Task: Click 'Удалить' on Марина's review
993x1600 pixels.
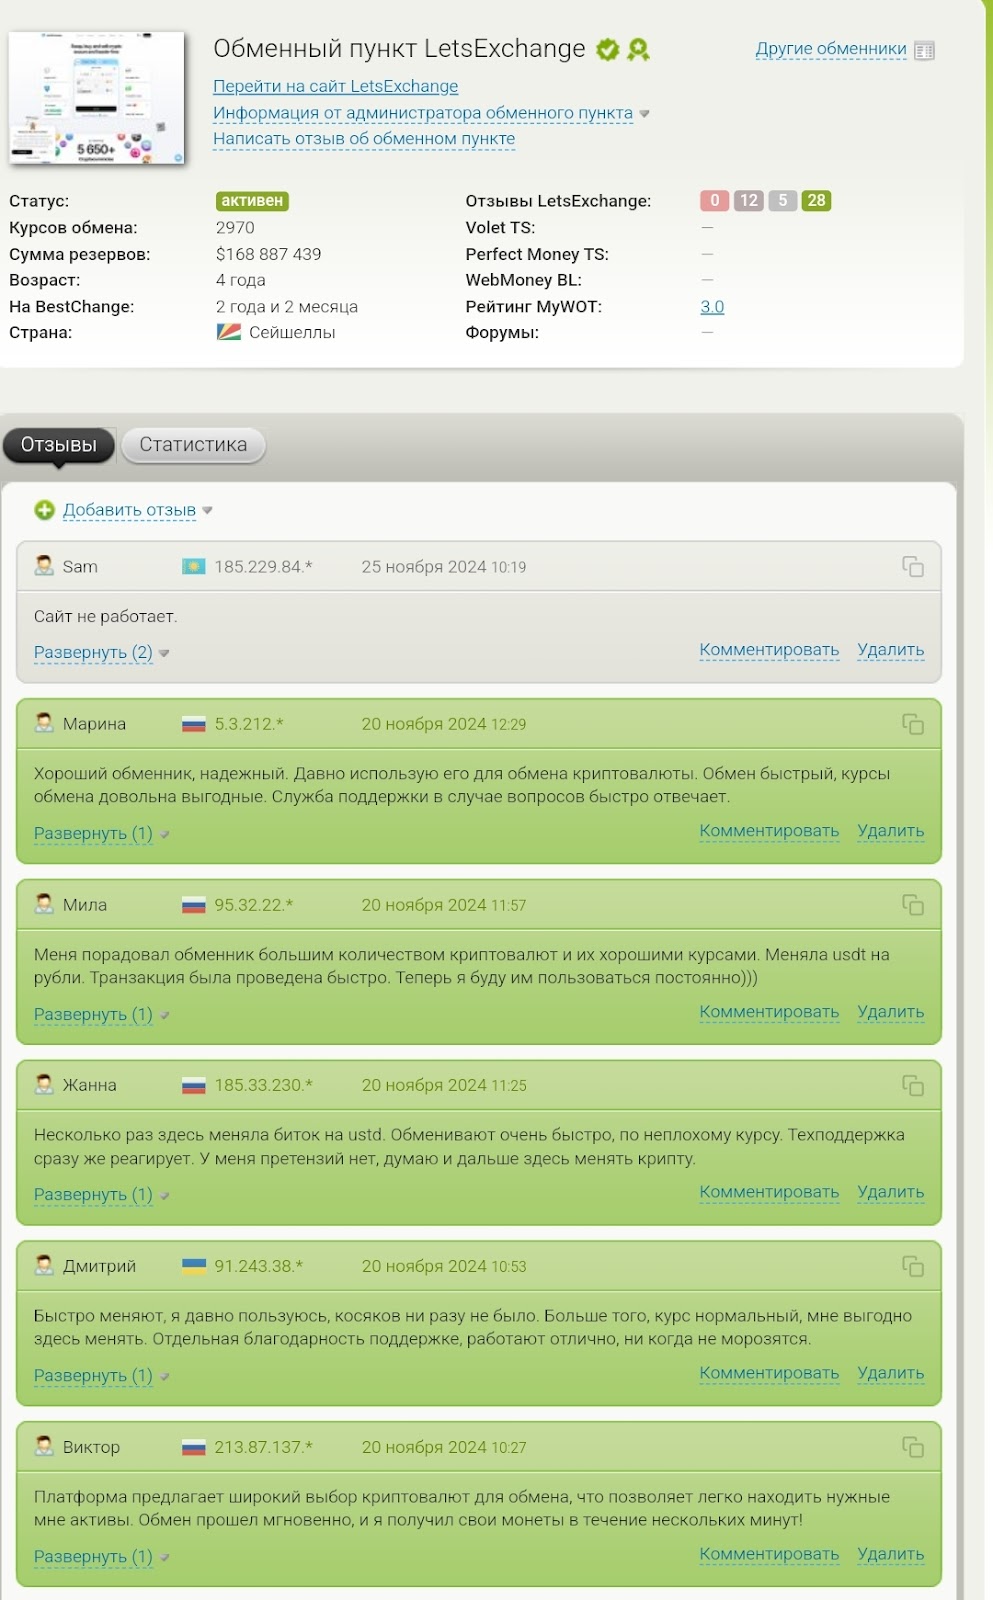Action: tap(890, 831)
